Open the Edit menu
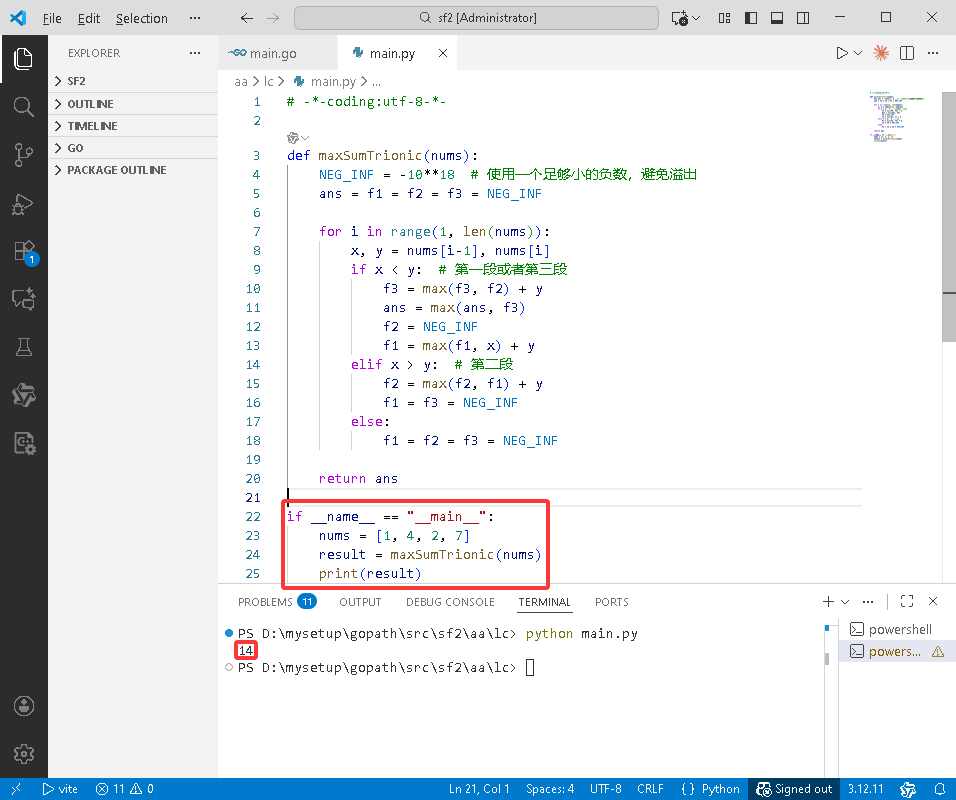956x800 pixels. click(x=88, y=18)
